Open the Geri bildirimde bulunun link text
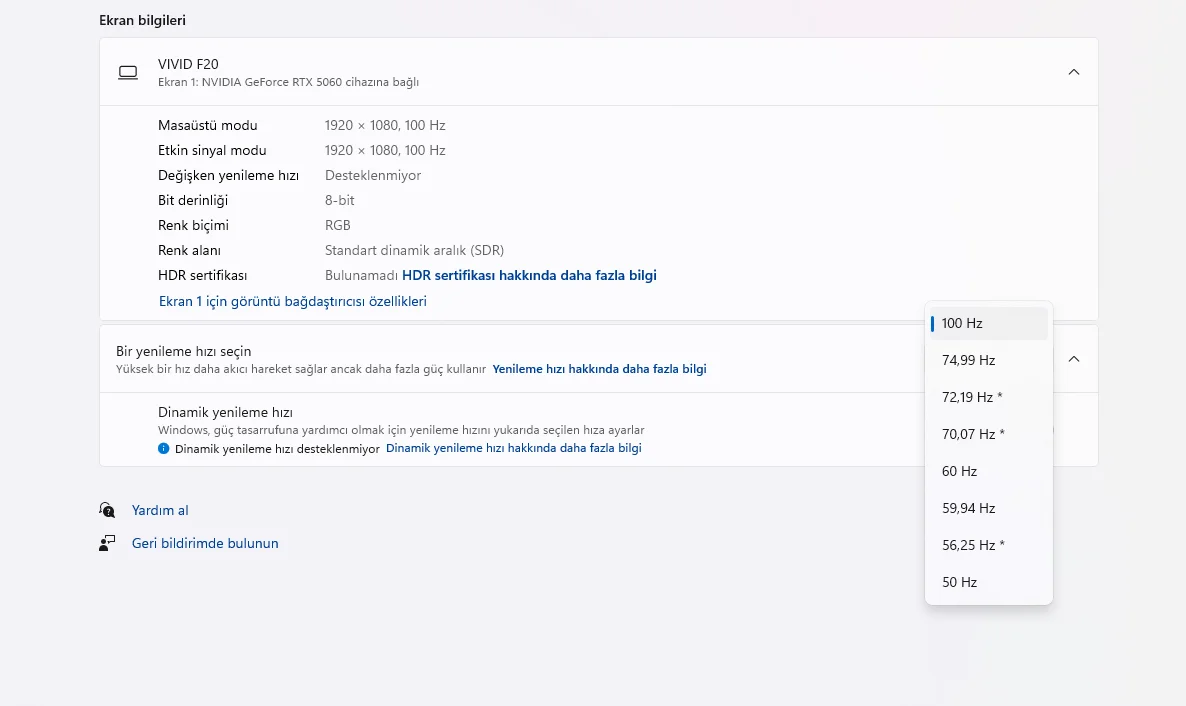Screen dimensions: 1186x706 click(205, 543)
